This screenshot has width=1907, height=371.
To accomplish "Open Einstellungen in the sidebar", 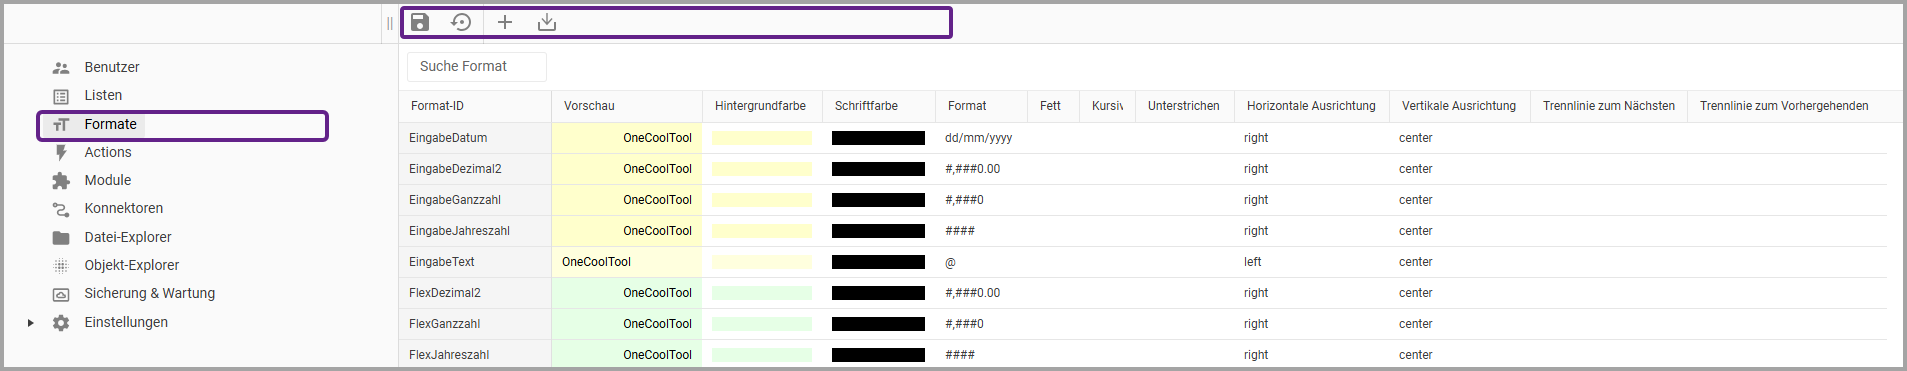I will pyautogui.click(x=126, y=322).
